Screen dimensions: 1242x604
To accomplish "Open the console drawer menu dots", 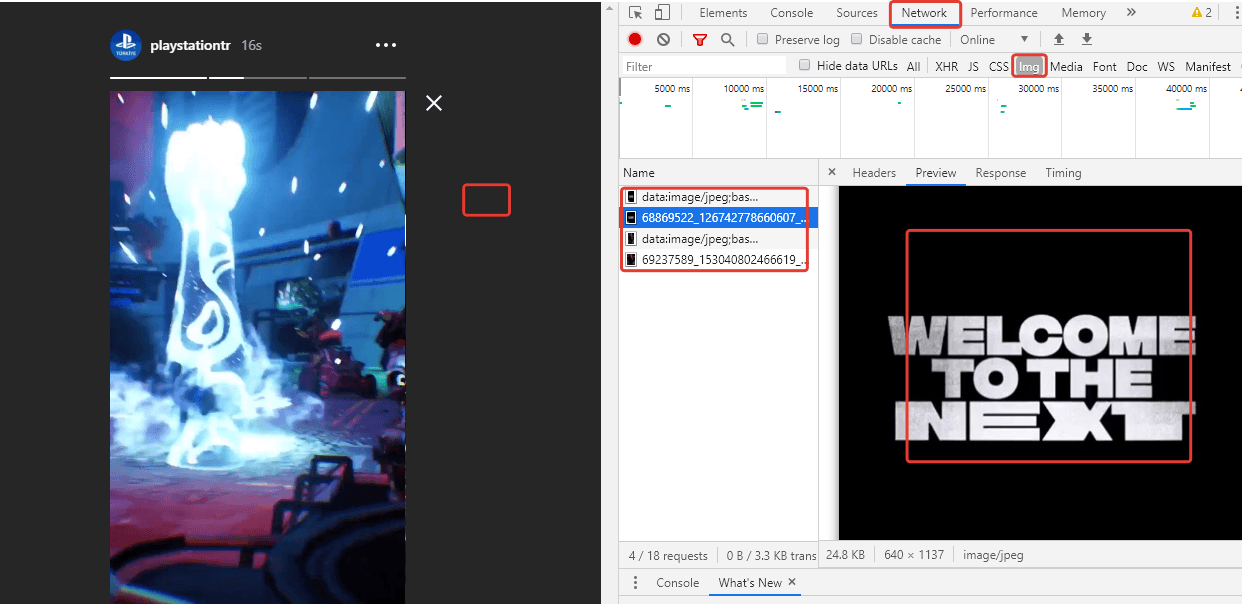I will (x=635, y=582).
